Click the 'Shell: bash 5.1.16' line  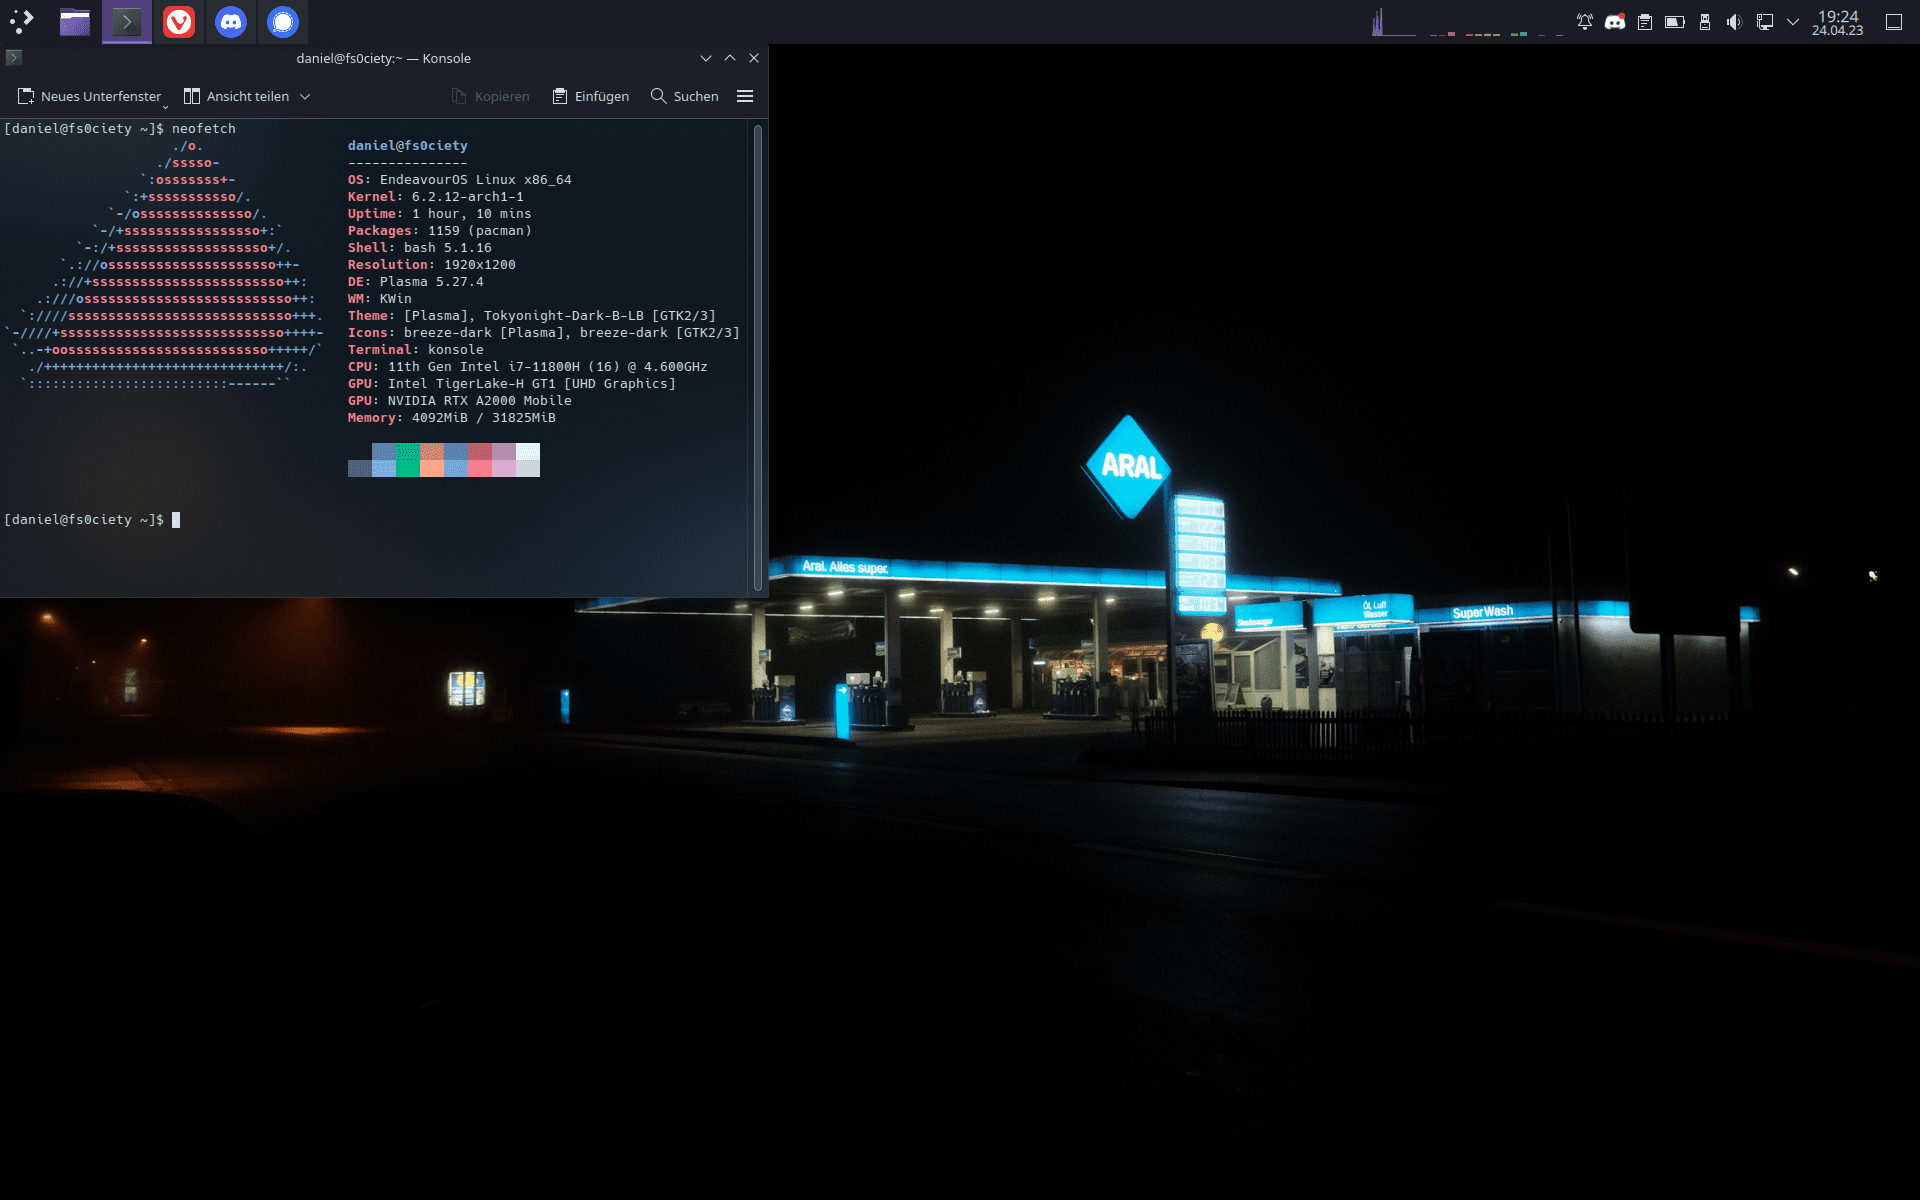[420, 248]
